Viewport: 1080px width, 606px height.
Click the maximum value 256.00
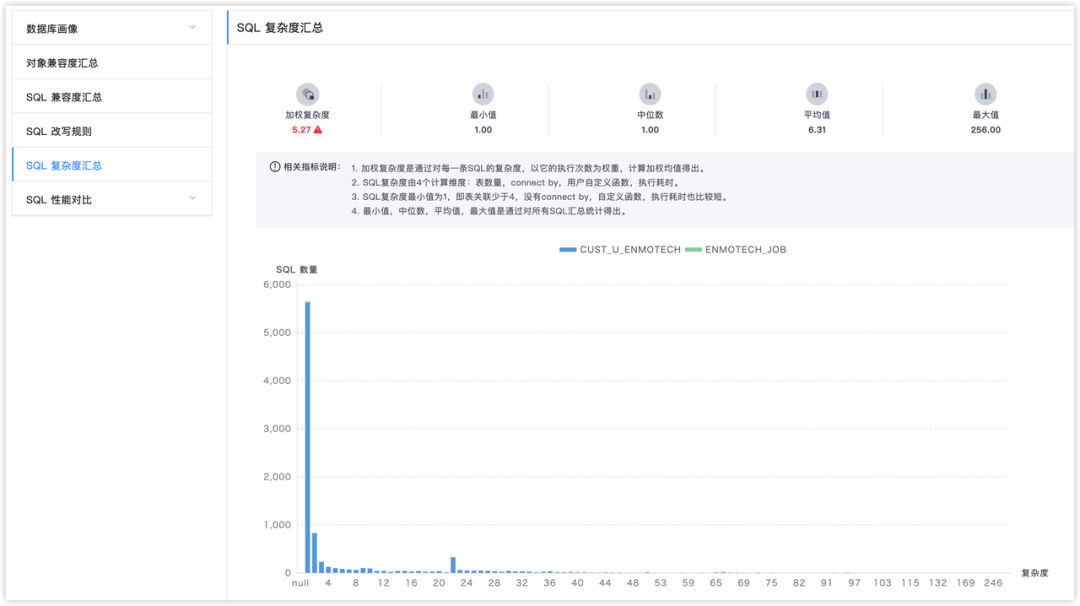click(986, 129)
